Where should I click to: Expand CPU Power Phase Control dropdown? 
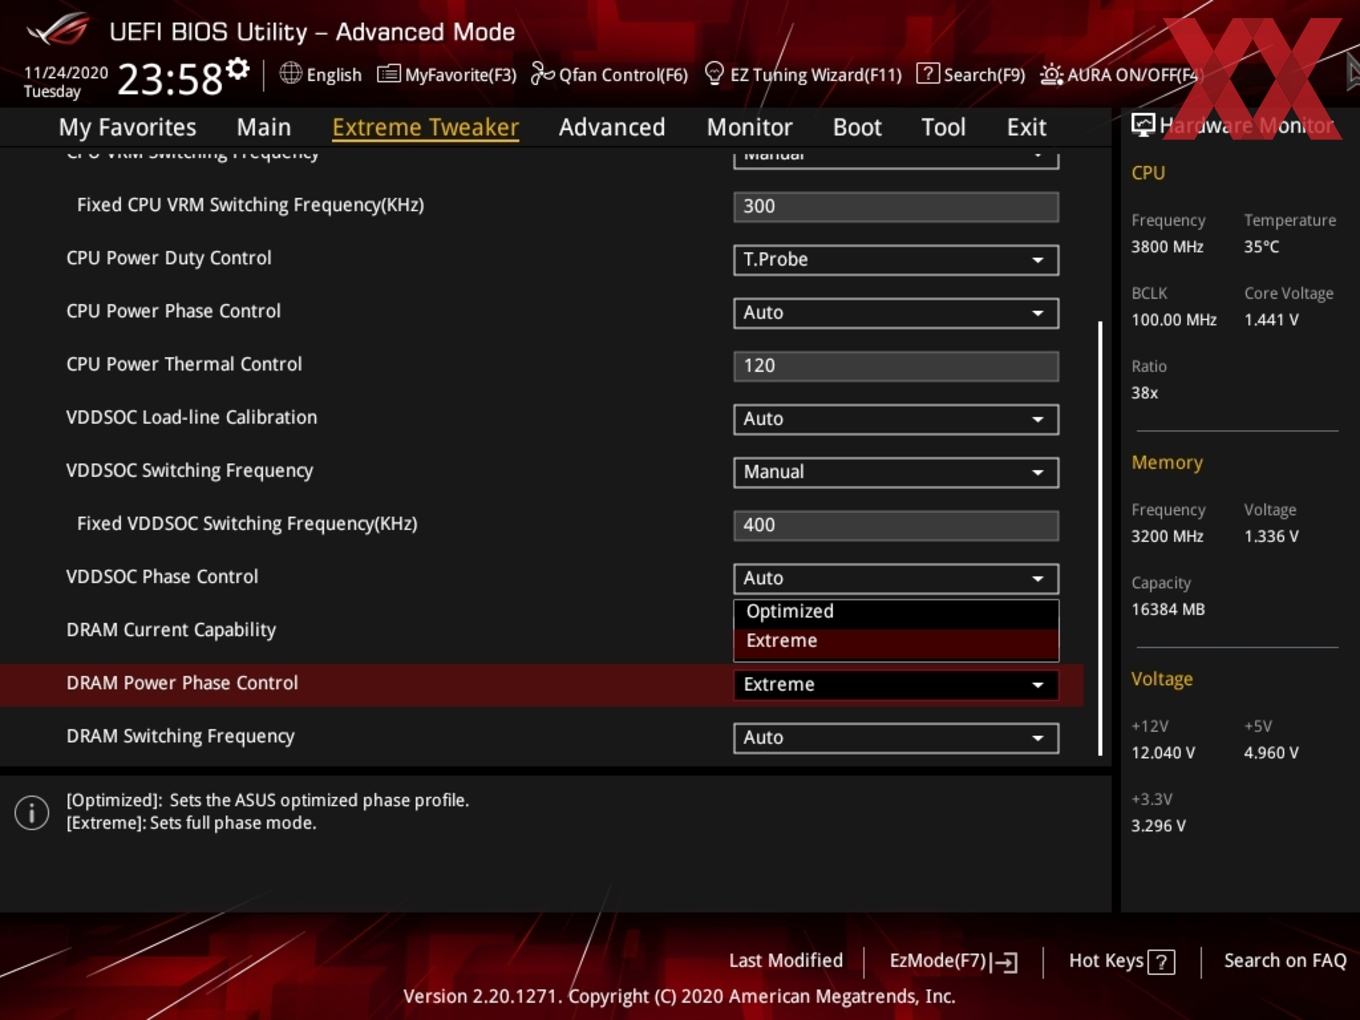click(896, 312)
